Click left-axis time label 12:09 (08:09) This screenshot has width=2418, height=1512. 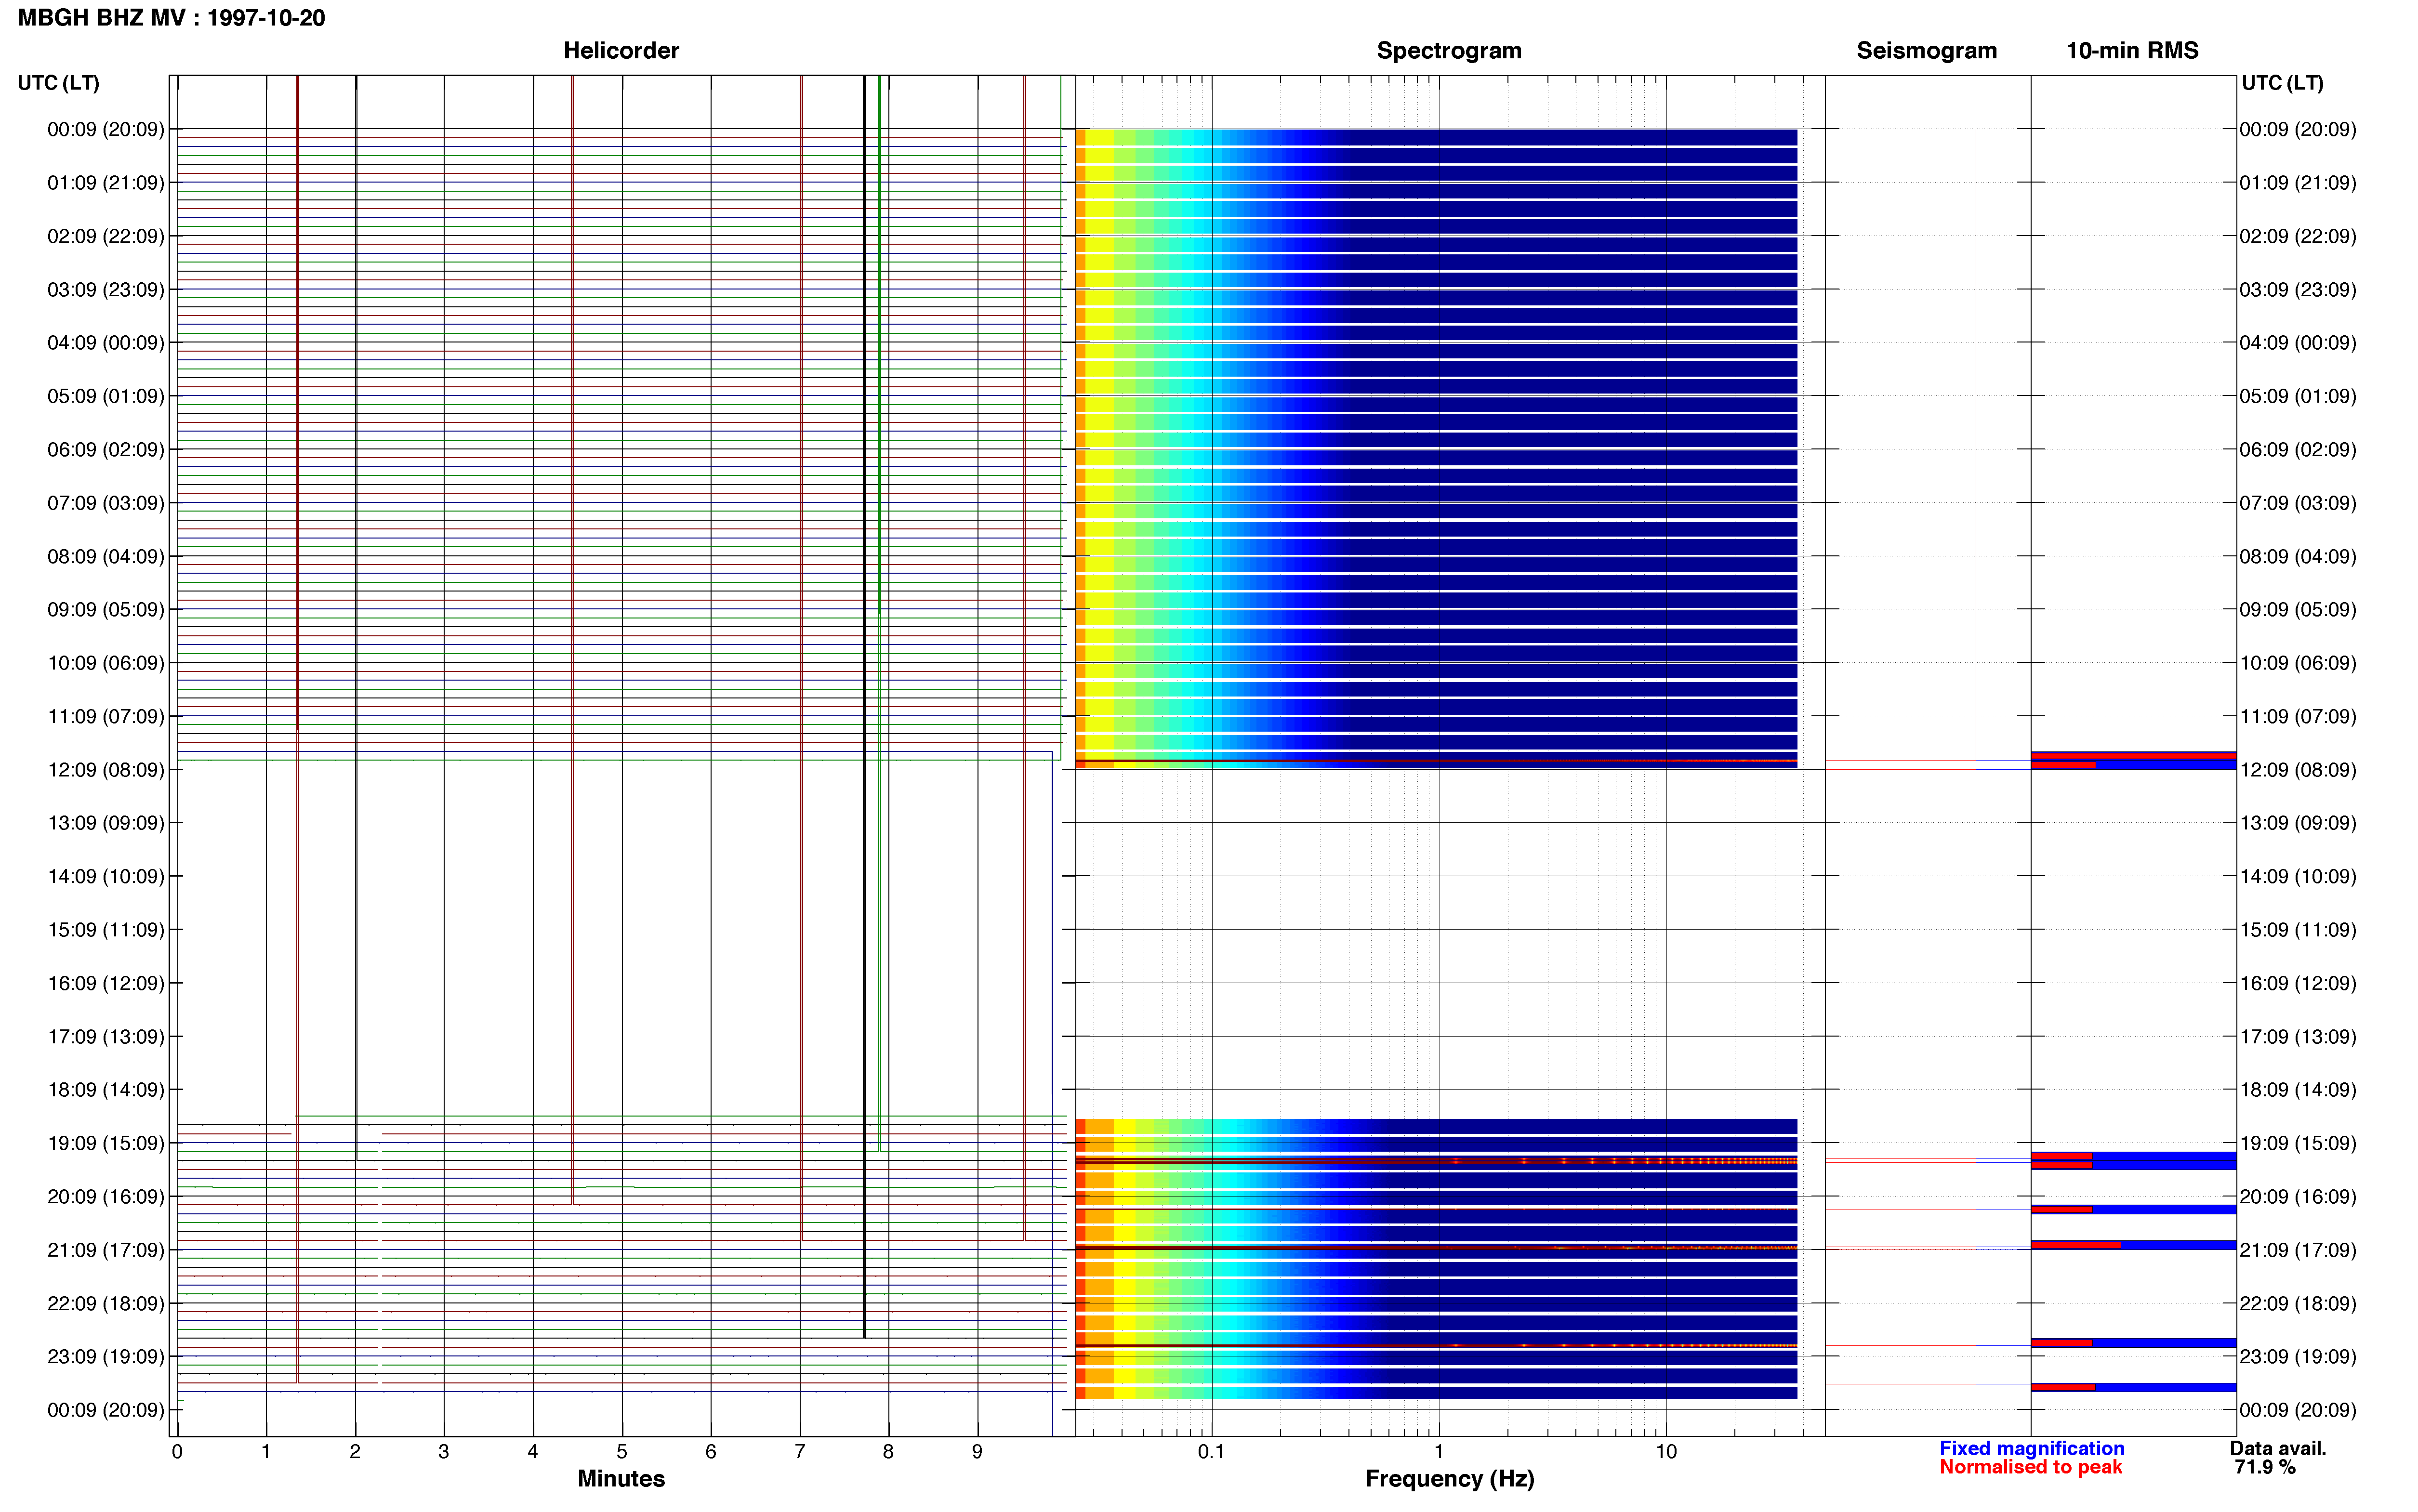106,770
